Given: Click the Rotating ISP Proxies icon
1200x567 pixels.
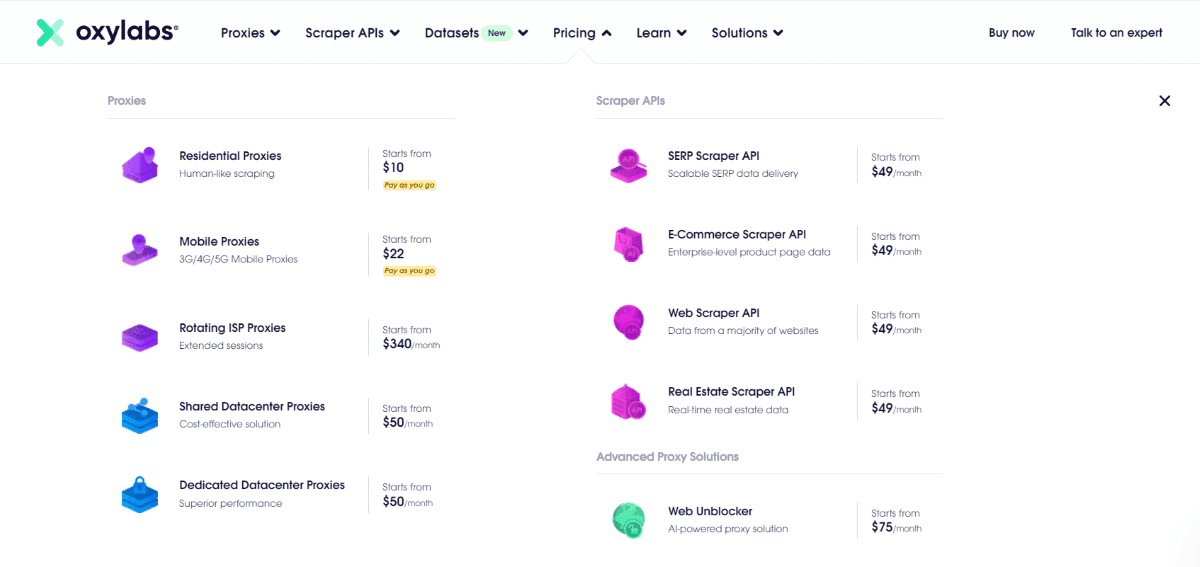Looking at the screenshot, I should coord(140,337).
